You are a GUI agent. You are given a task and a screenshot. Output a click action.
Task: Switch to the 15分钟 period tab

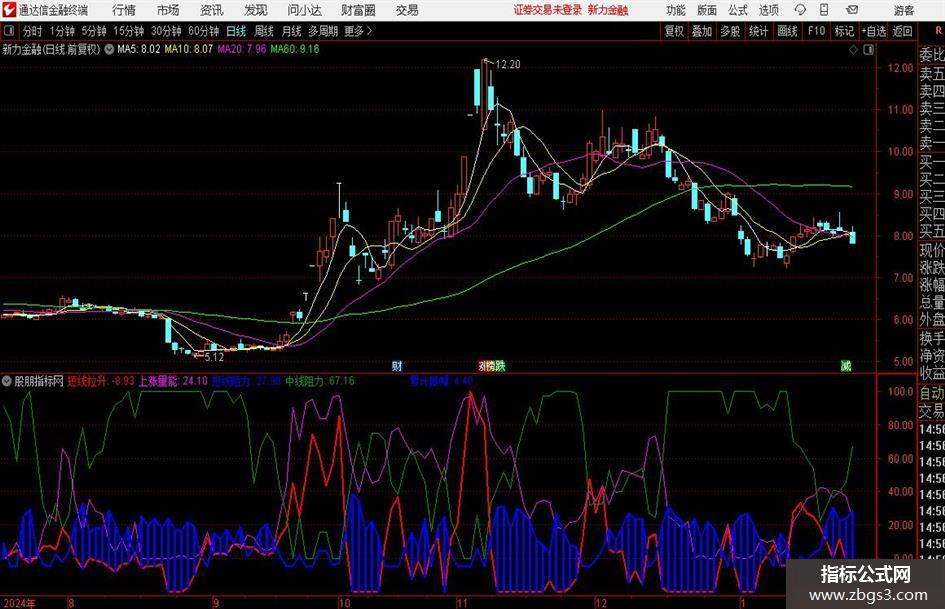click(x=128, y=31)
